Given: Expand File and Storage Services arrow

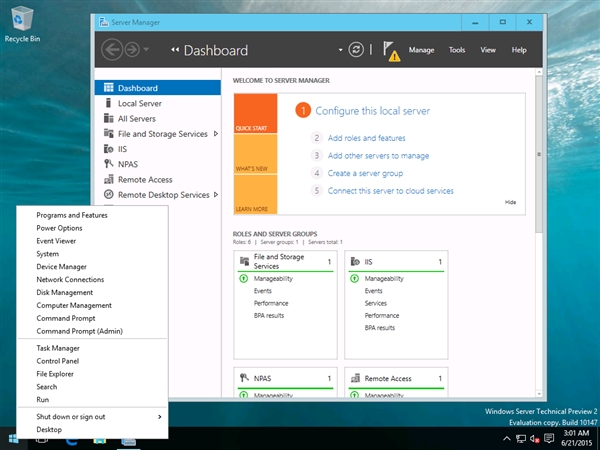Looking at the screenshot, I should point(215,134).
